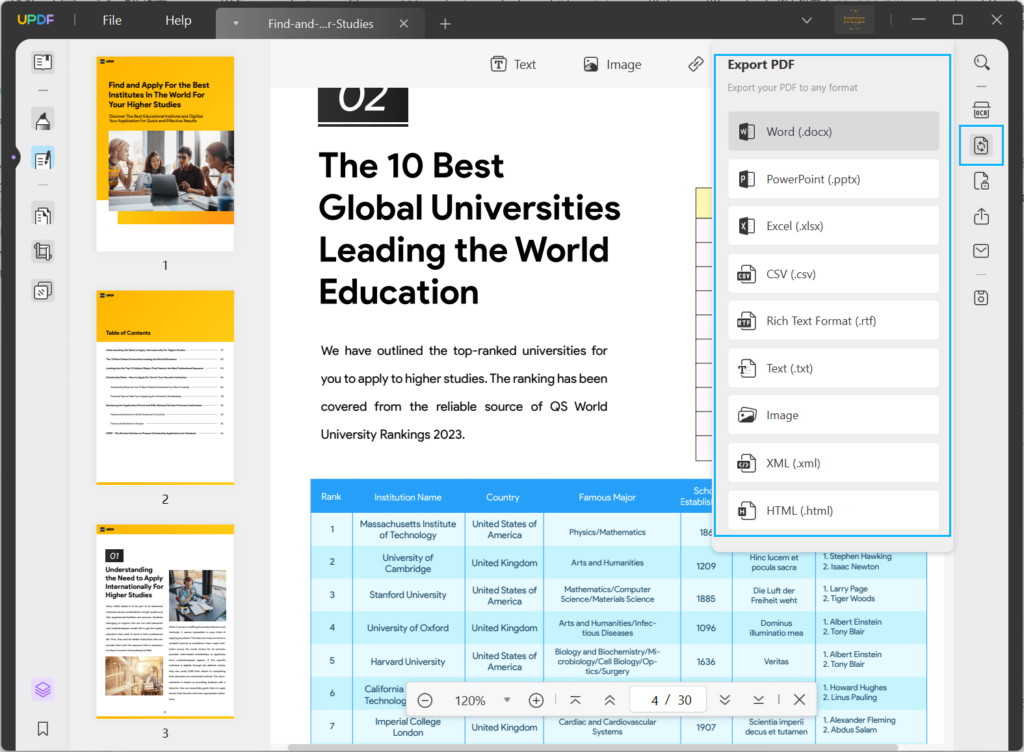The width and height of the screenshot is (1024, 752).
Task: Expand the zoom level 120% dropdown
Action: (507, 700)
